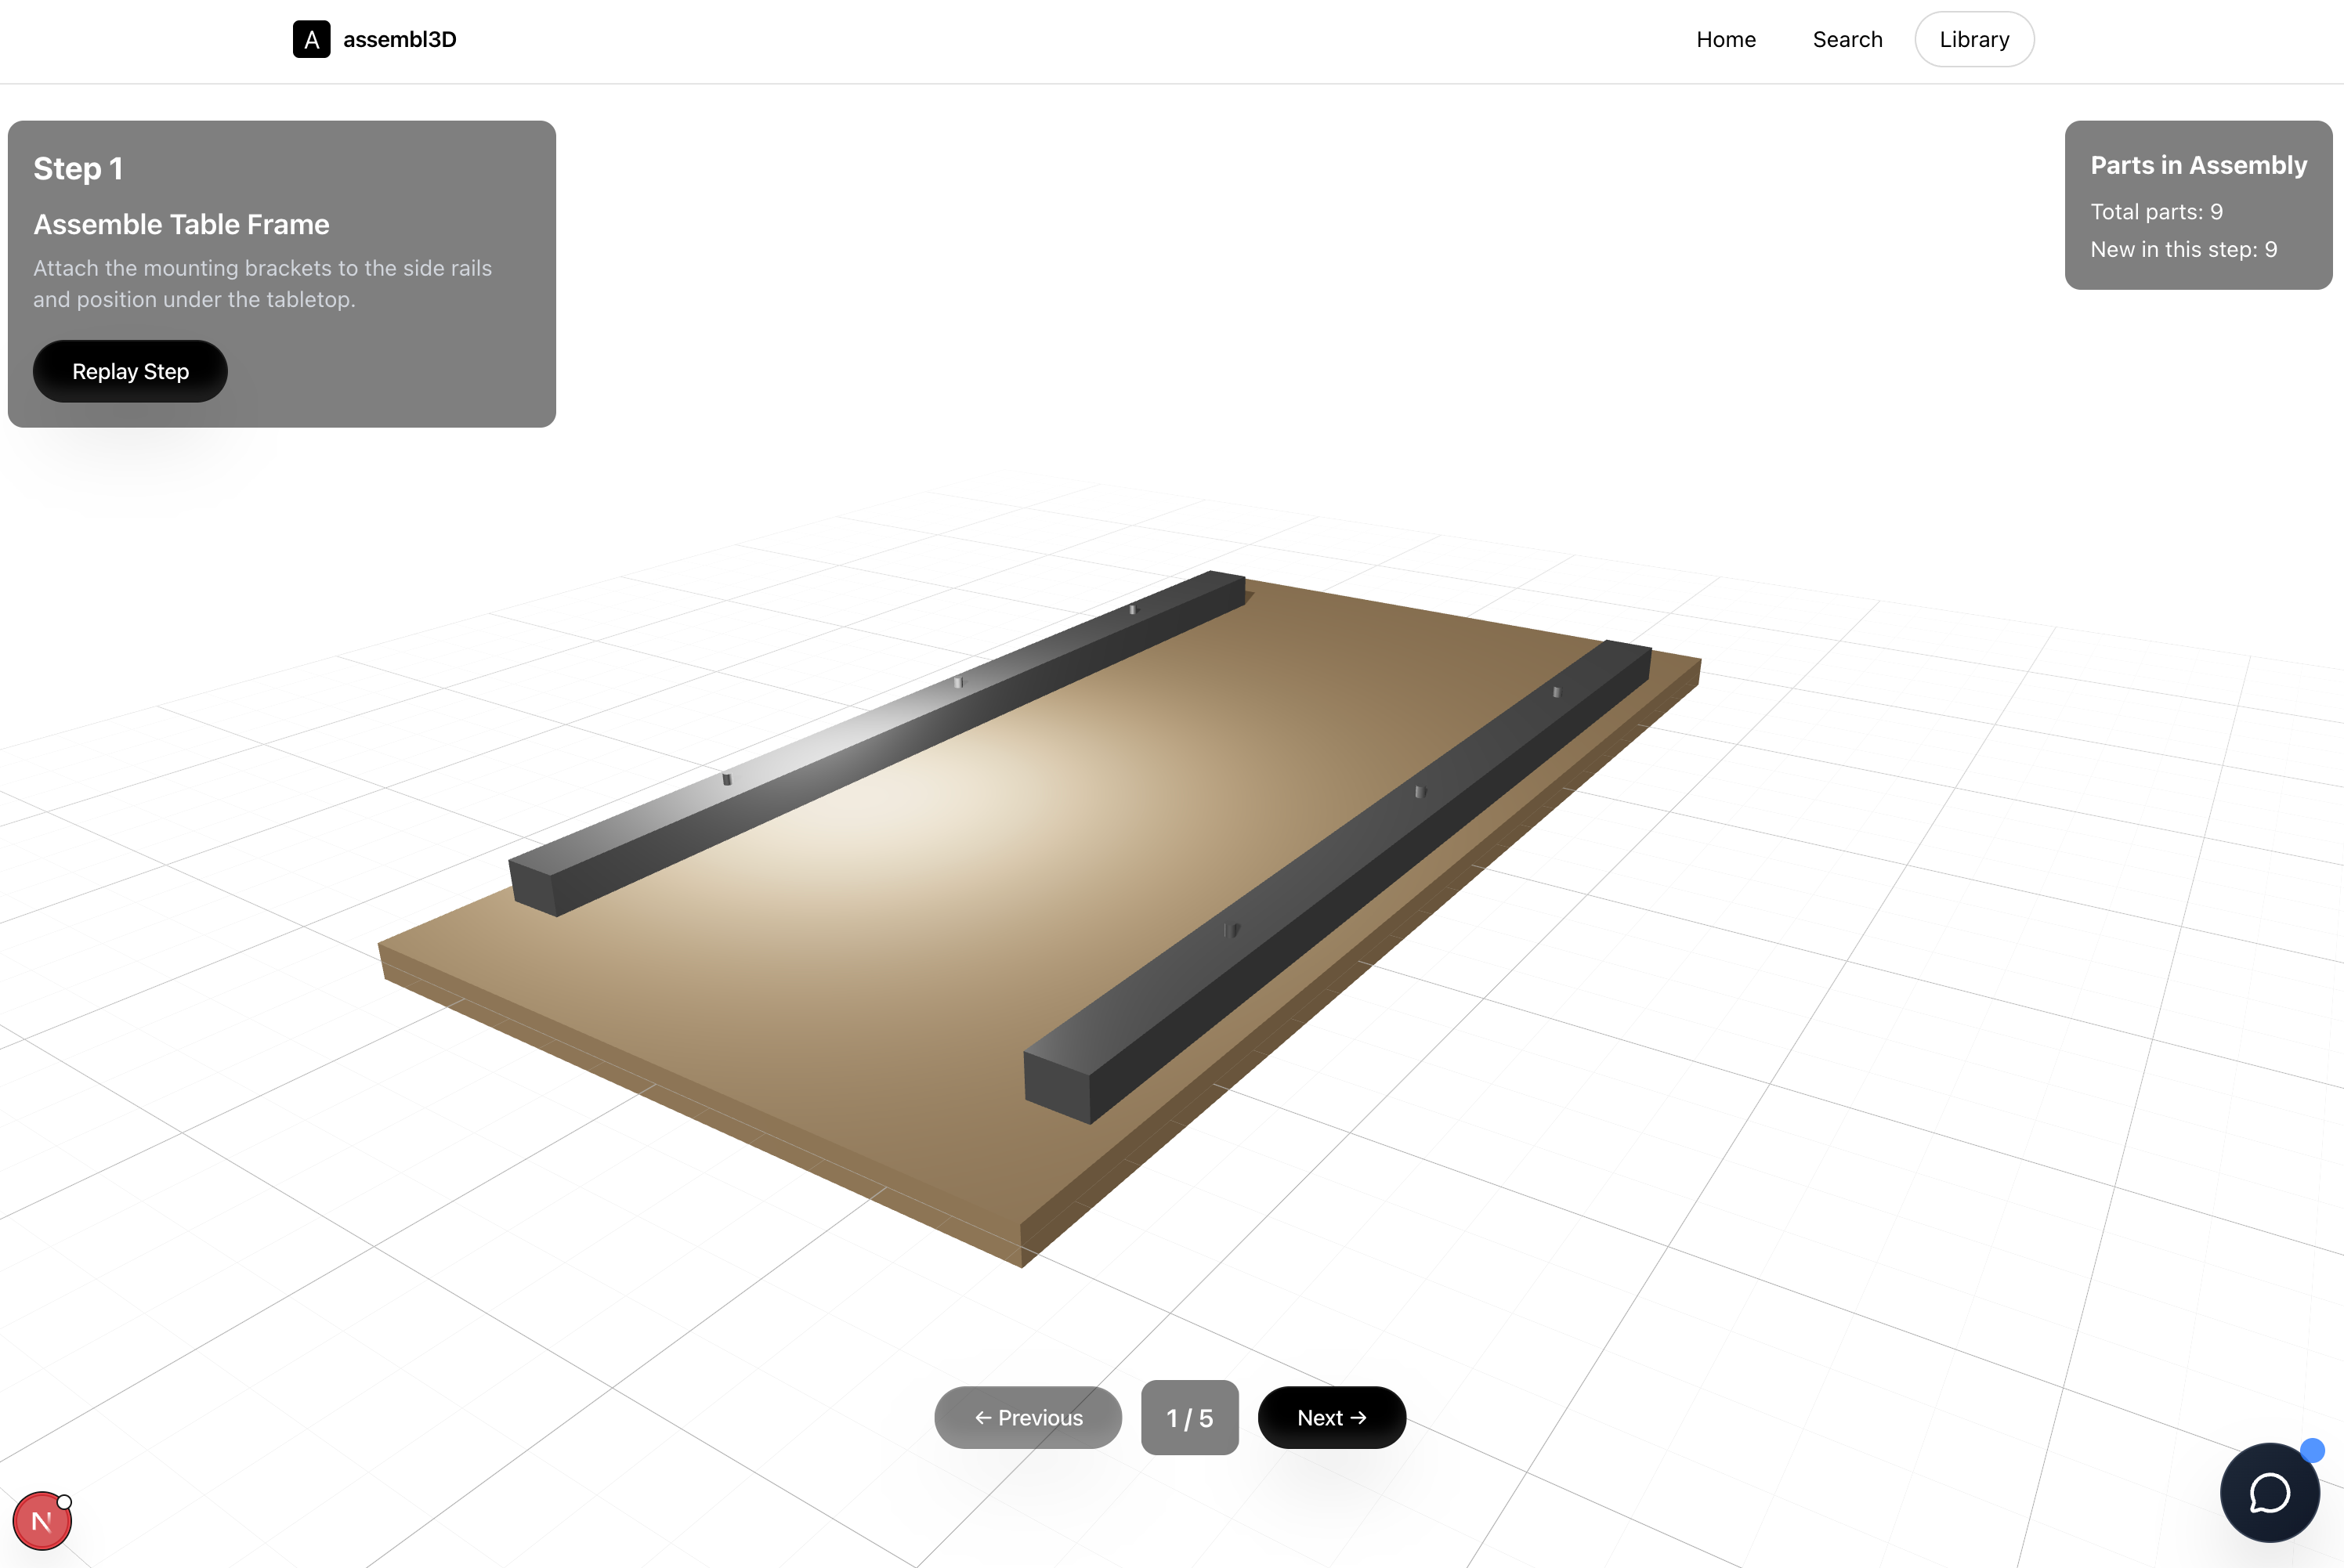Click the 1 / 5 step indicator
The image size is (2344, 1568).
(1189, 1417)
